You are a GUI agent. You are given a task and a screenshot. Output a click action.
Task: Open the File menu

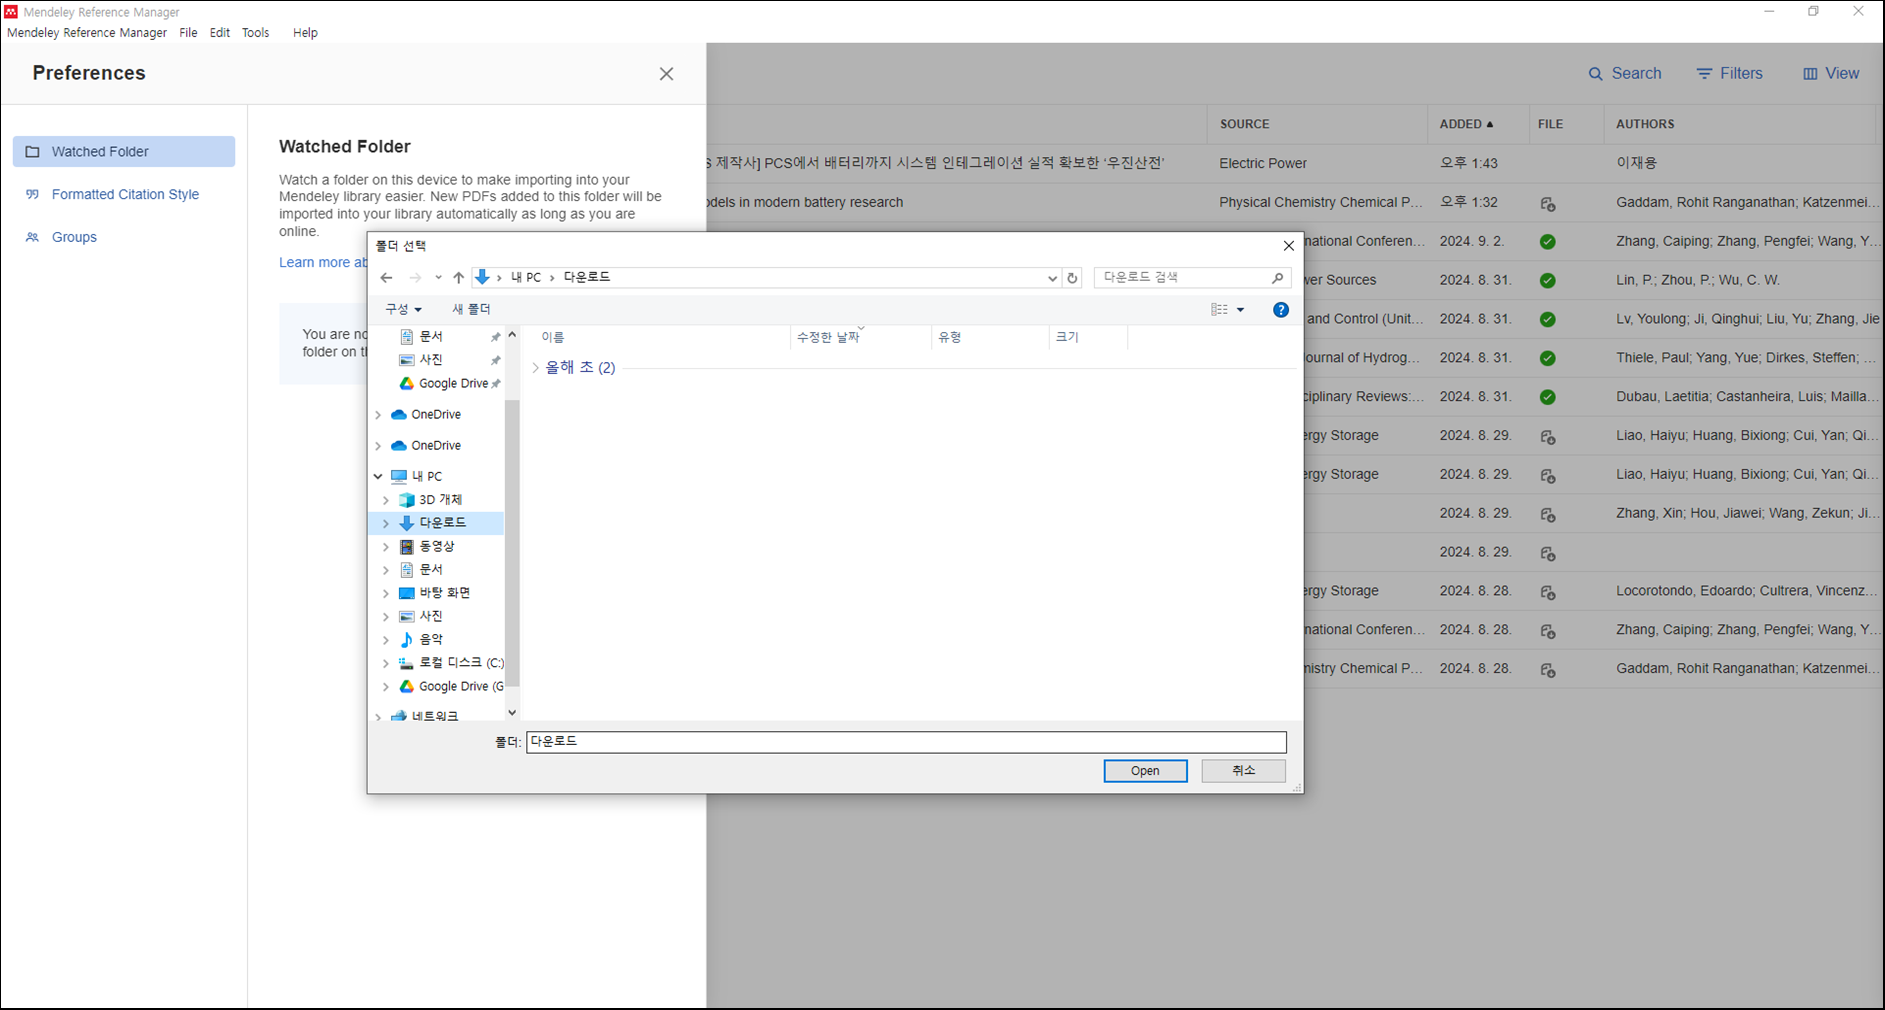tap(188, 33)
